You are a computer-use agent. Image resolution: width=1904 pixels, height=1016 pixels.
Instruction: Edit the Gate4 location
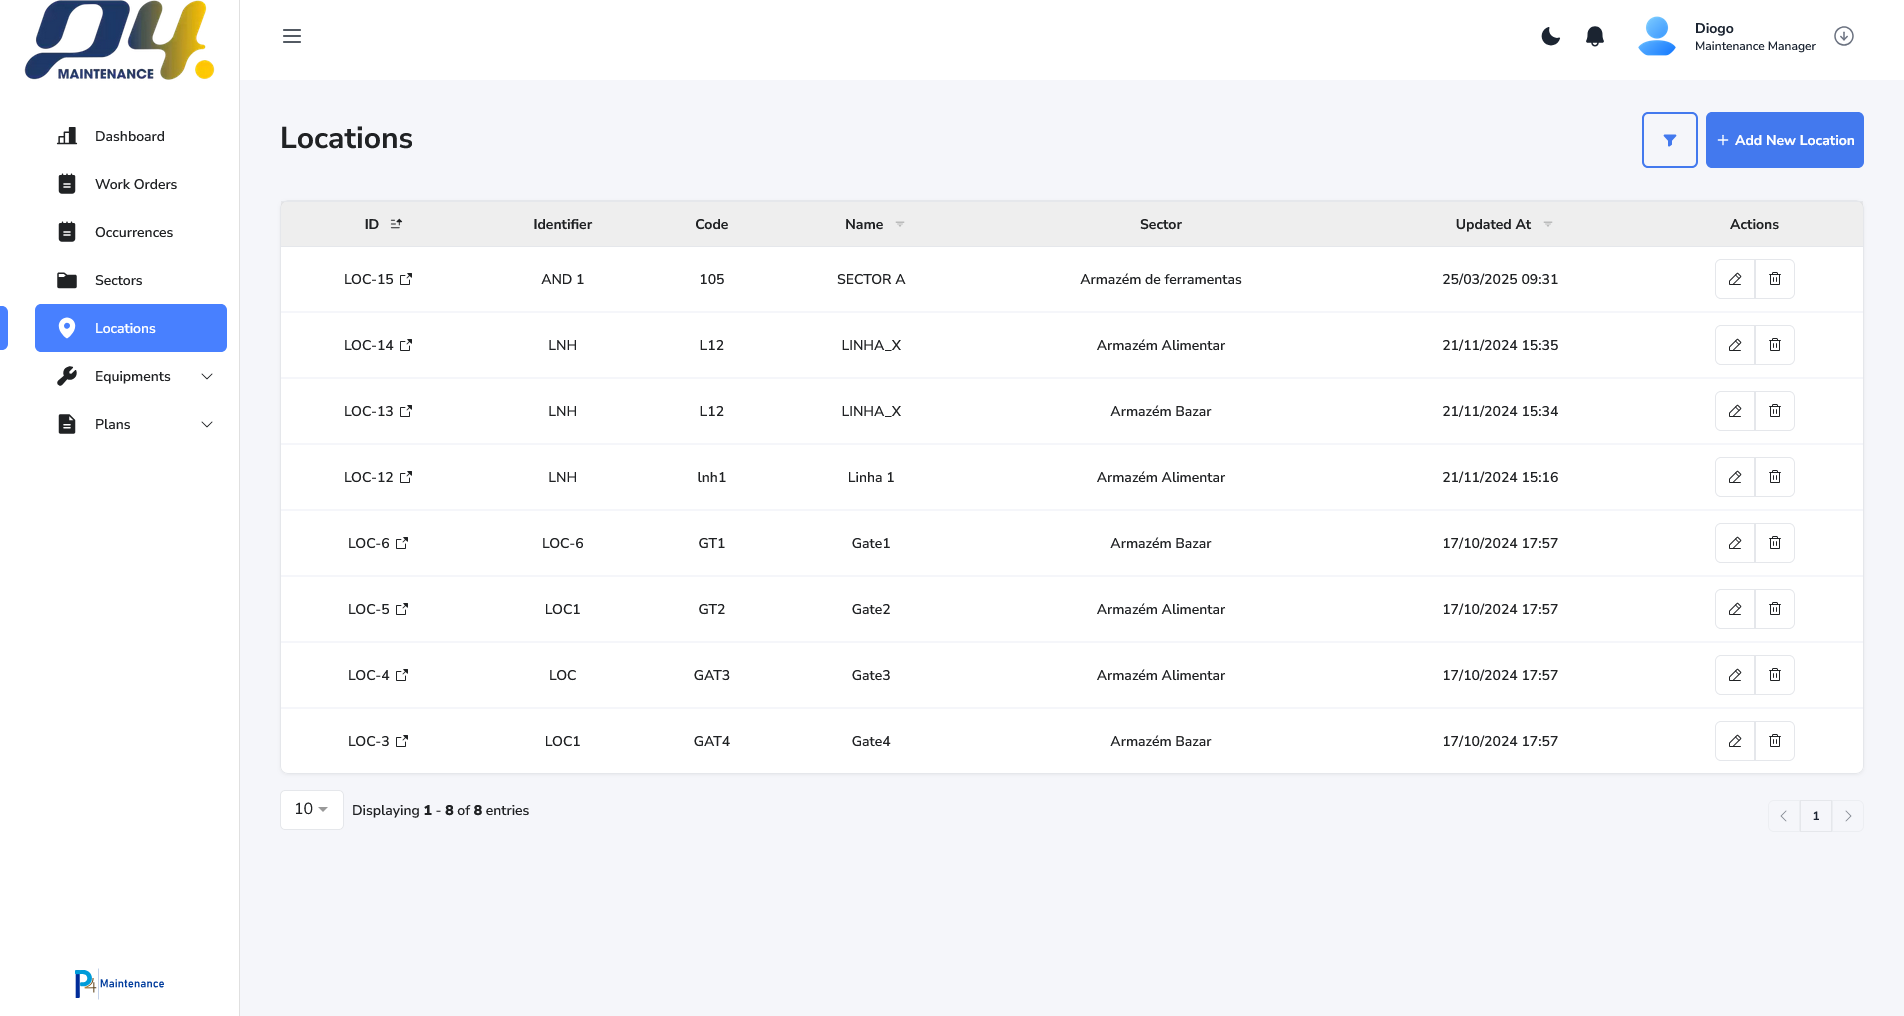(x=1735, y=741)
